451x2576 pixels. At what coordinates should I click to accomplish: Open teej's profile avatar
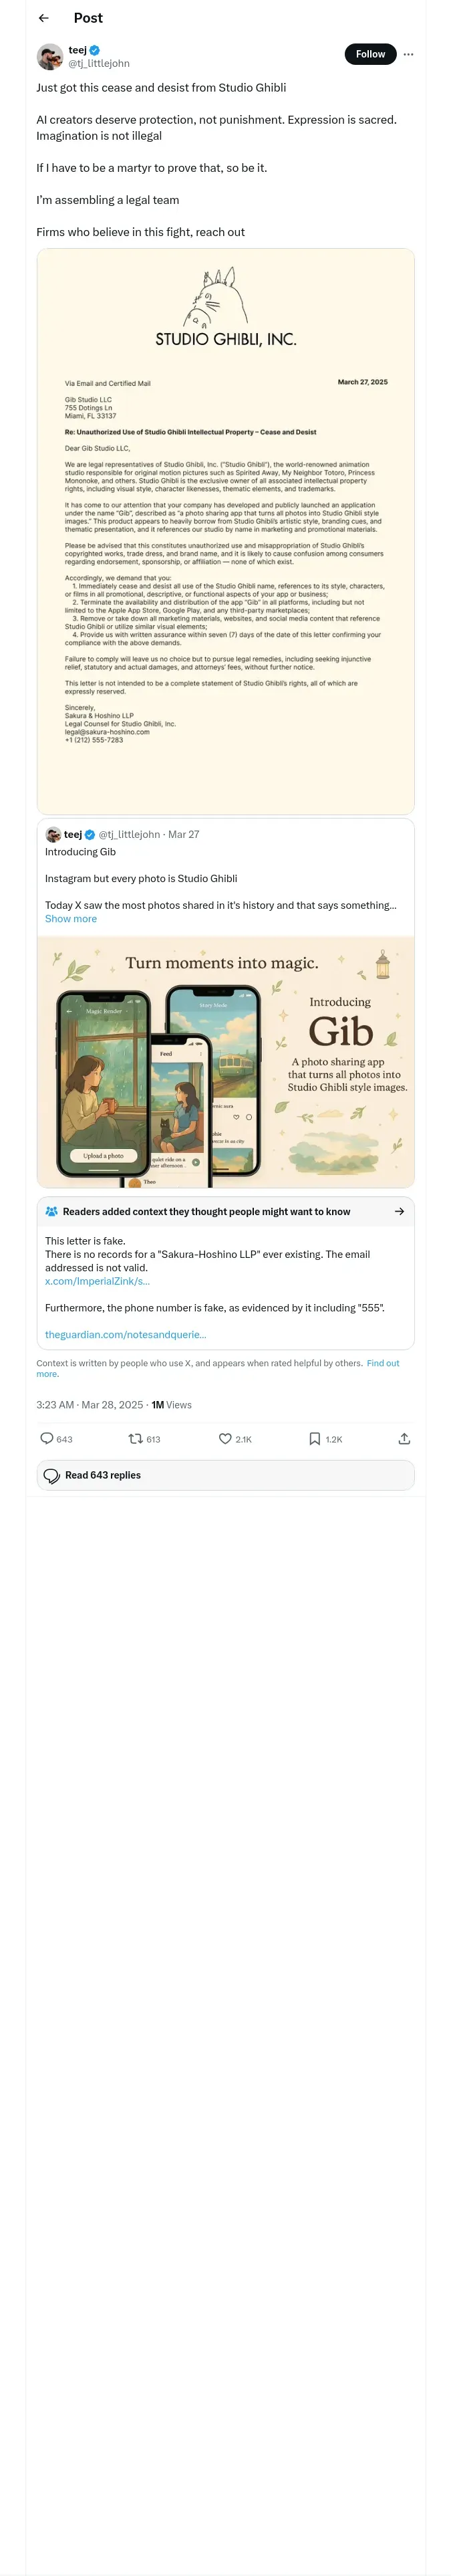50,57
